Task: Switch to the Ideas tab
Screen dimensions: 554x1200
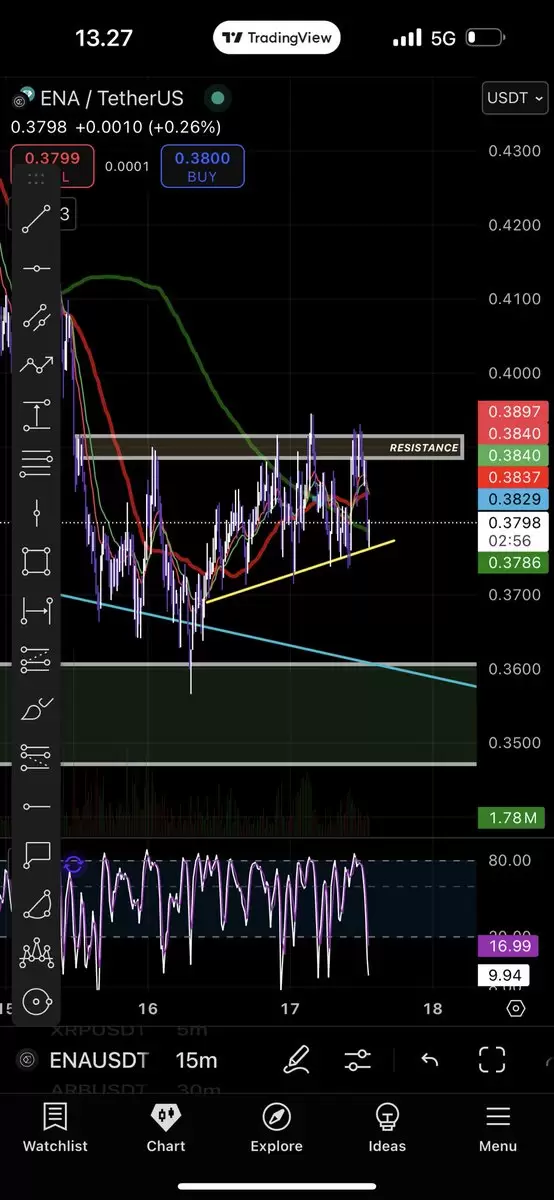Action: tap(387, 1129)
